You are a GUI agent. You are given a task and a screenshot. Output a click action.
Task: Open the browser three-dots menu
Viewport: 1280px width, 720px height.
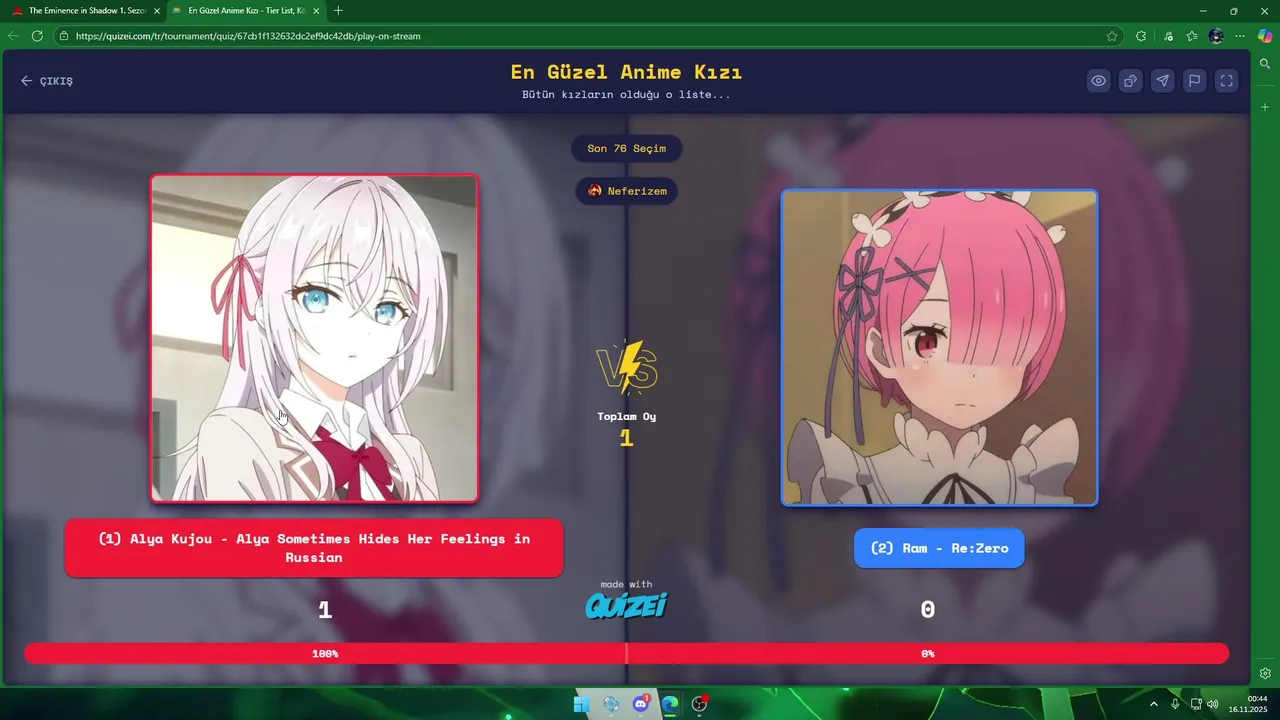click(x=1240, y=36)
